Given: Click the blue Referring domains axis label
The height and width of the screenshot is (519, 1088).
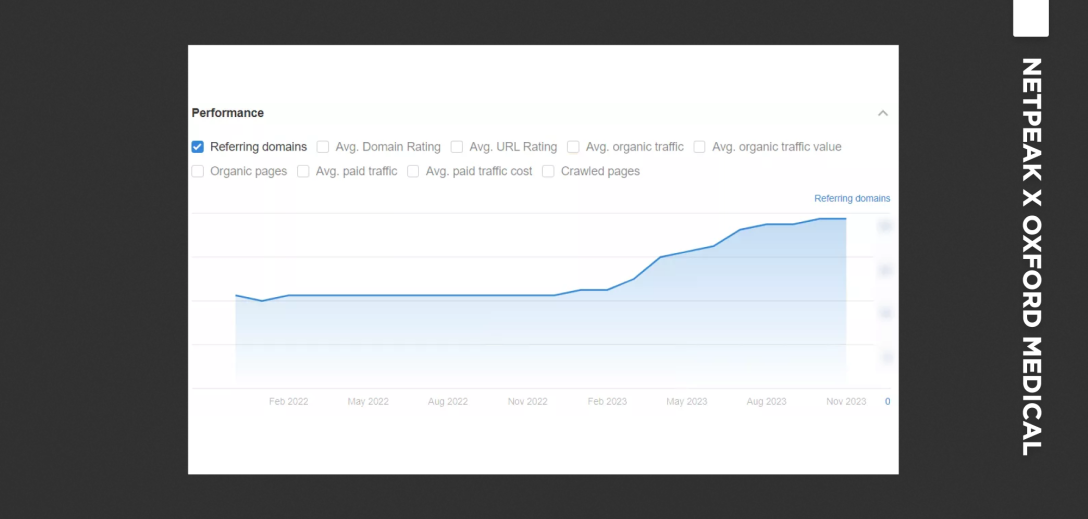Looking at the screenshot, I should click(852, 199).
